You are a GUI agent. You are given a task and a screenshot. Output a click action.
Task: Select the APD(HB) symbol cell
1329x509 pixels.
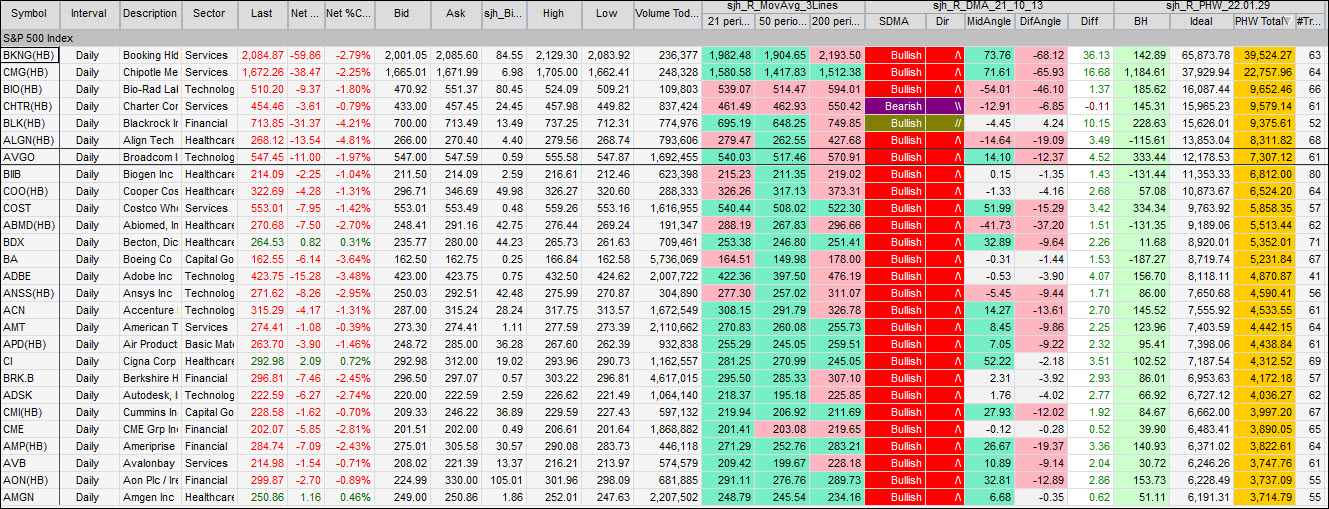tap(30, 344)
